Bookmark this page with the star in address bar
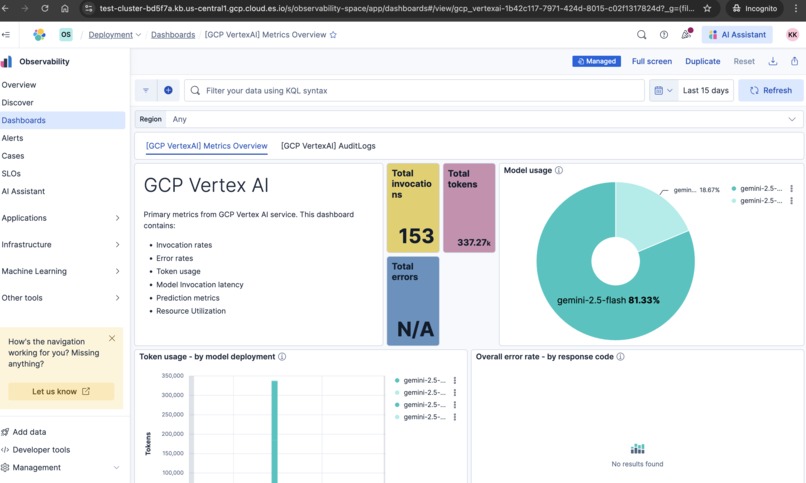 (x=707, y=8)
